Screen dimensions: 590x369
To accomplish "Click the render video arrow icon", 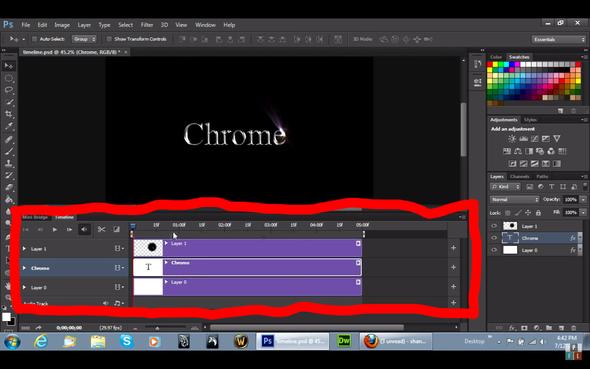I will coord(38,328).
